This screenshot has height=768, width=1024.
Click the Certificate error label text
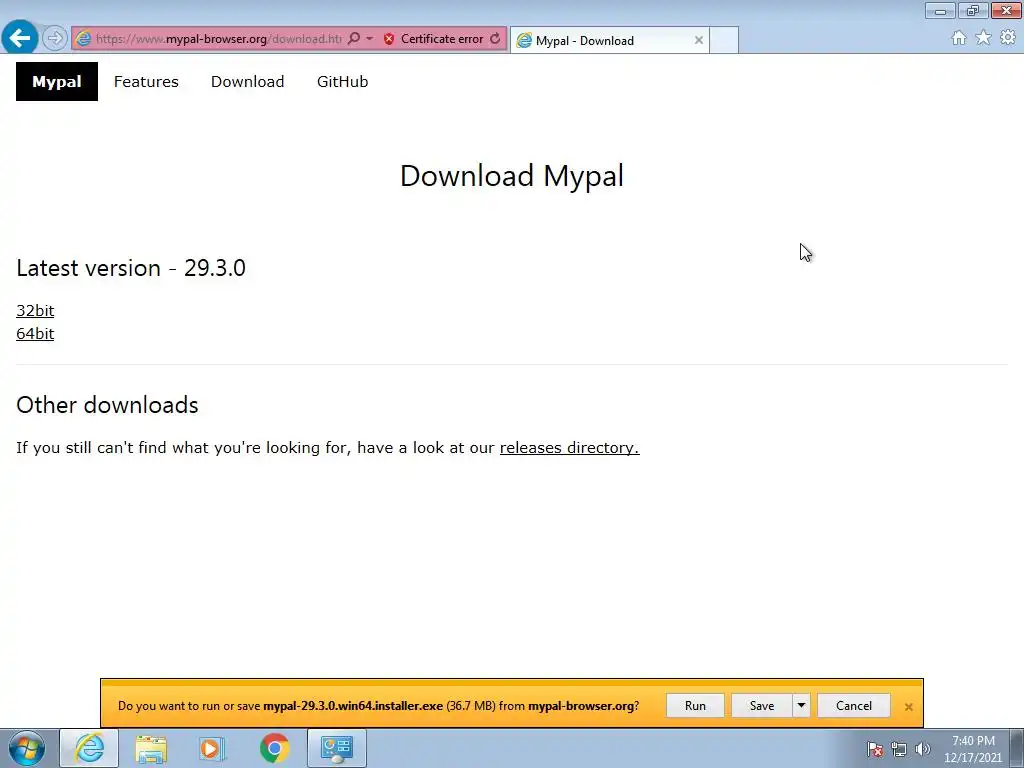click(x=442, y=39)
